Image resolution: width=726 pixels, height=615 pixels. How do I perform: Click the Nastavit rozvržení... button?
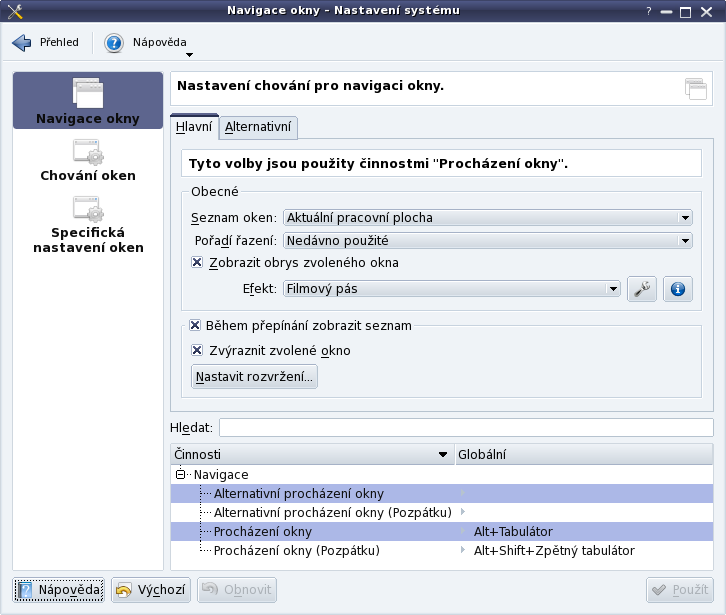click(x=254, y=377)
